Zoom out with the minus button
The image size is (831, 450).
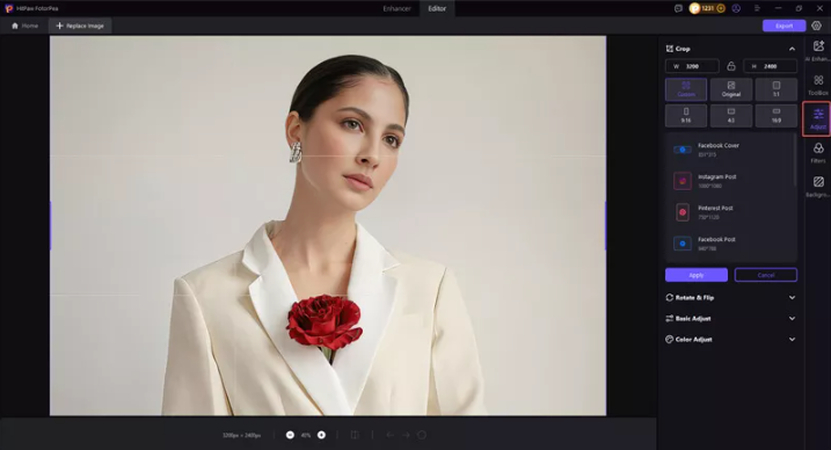(x=290, y=435)
